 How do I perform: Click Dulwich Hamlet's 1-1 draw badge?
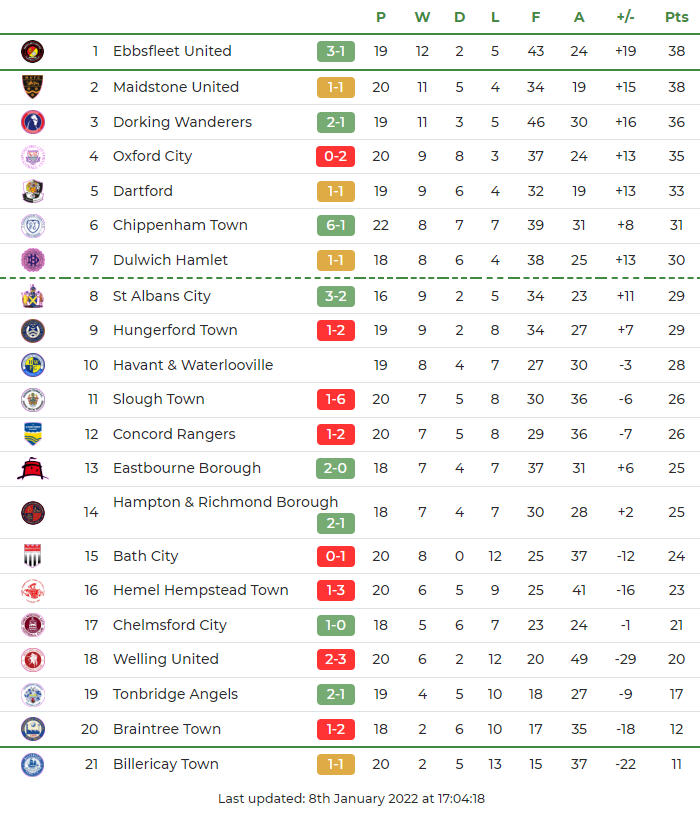pos(336,260)
